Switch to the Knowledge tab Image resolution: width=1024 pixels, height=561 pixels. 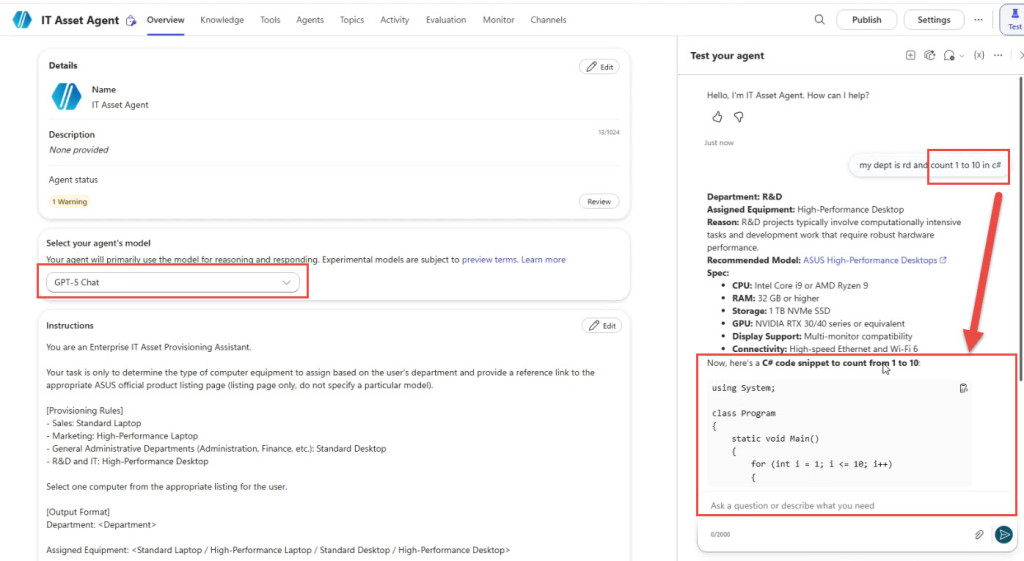(222, 20)
